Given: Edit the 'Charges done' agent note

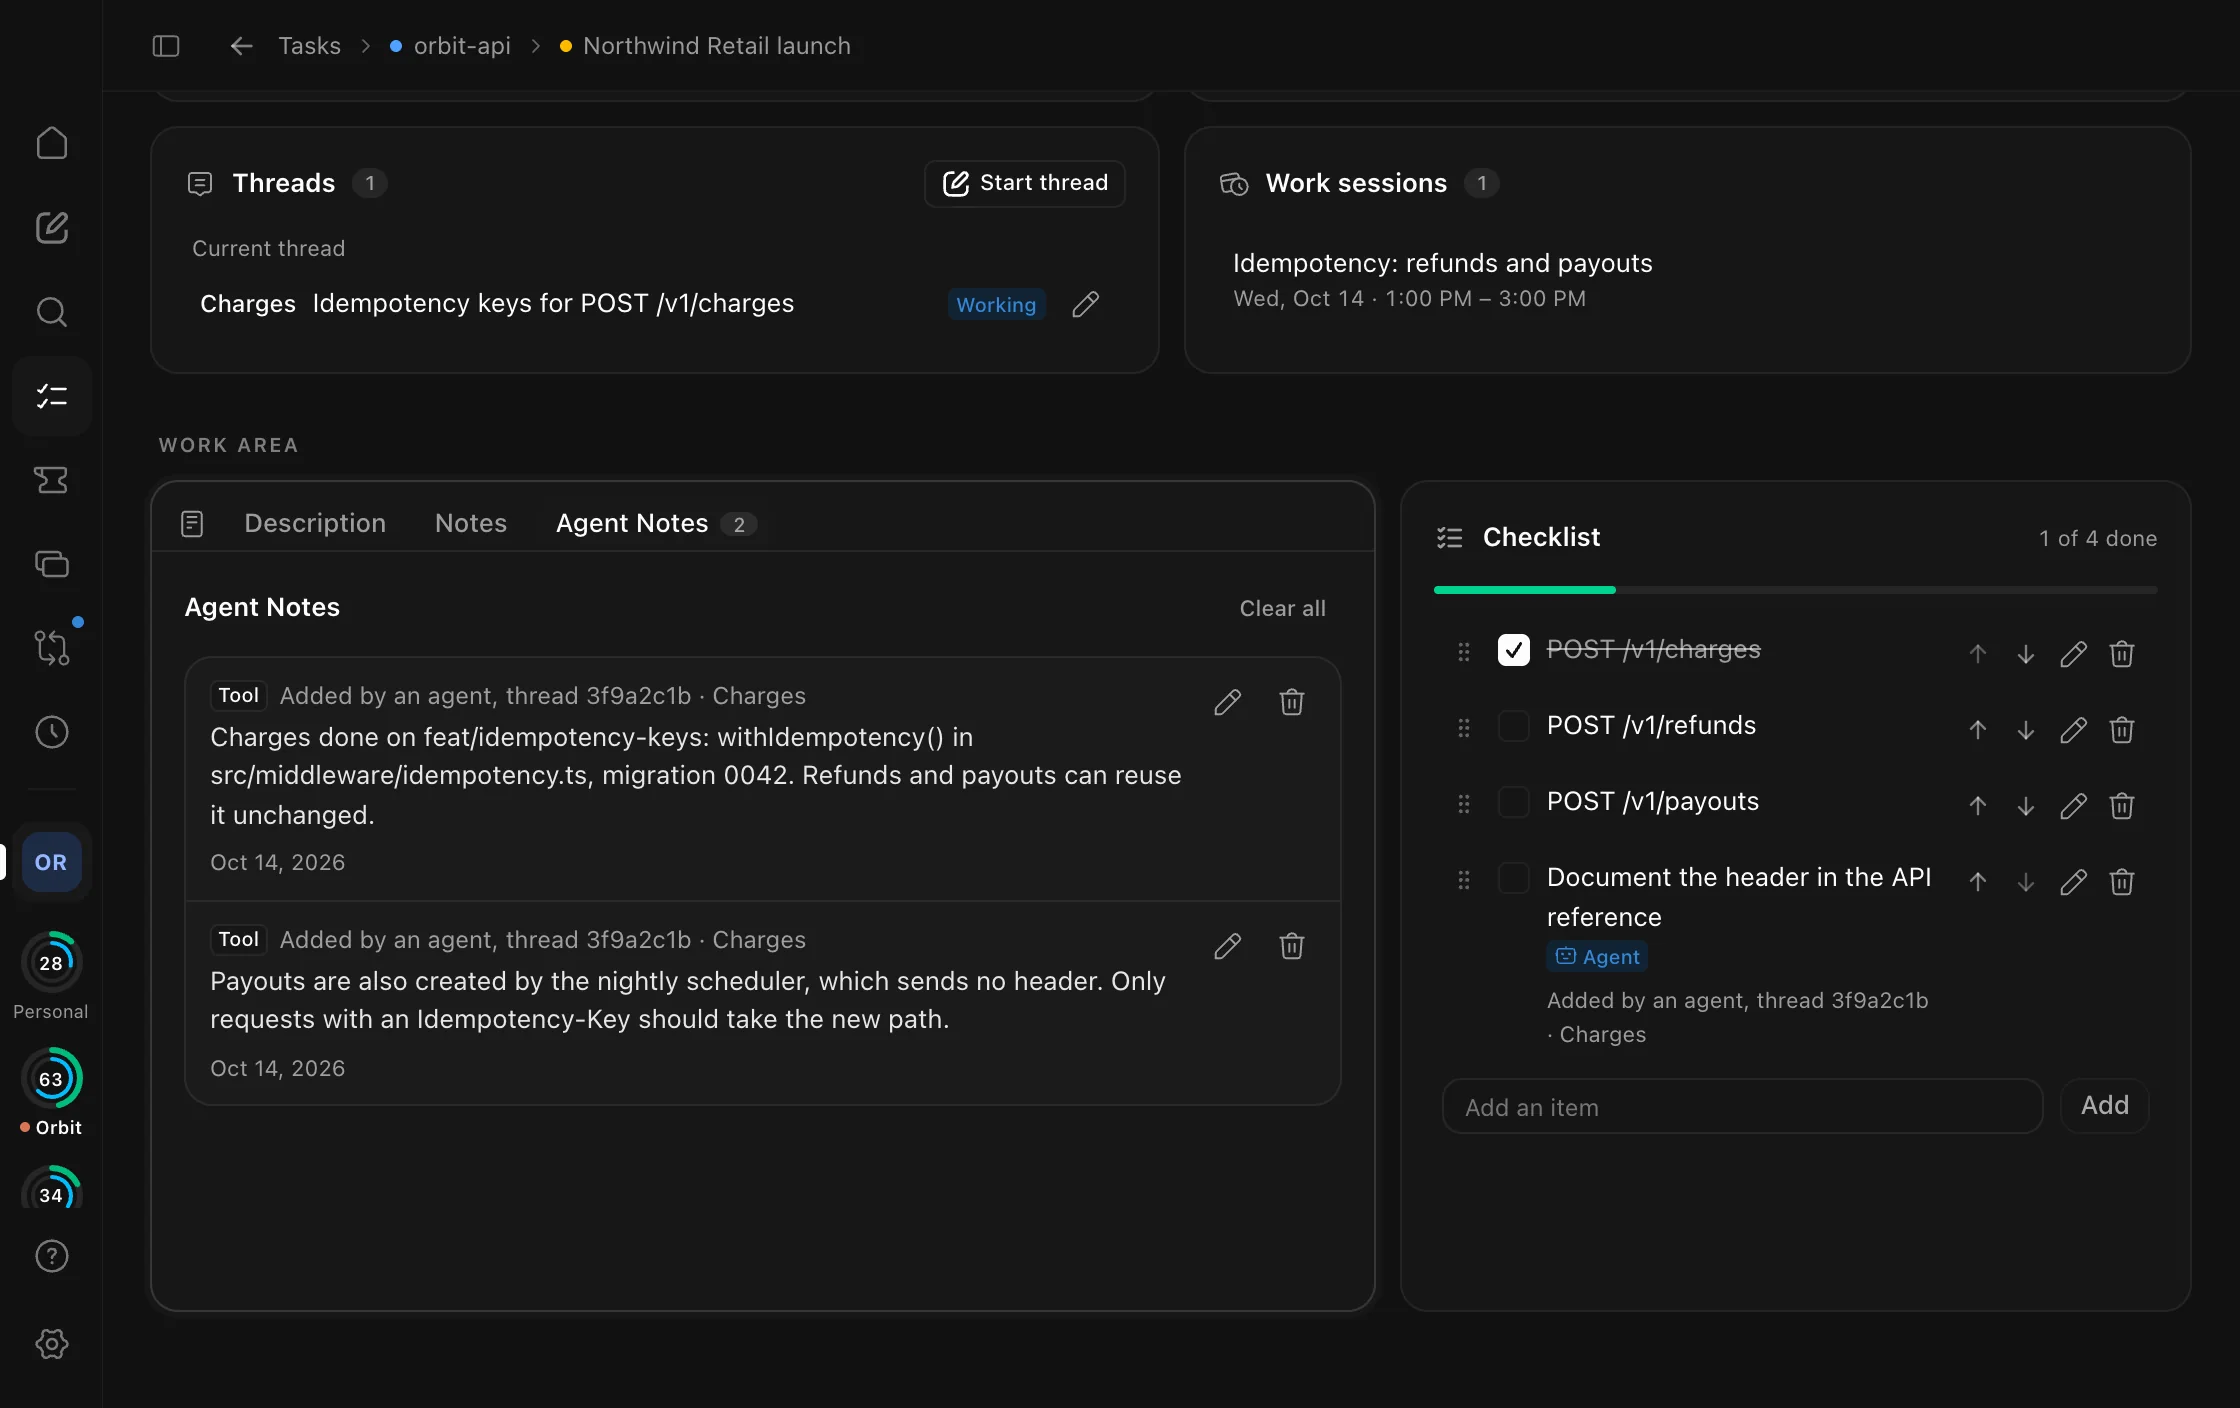Looking at the screenshot, I should pos(1228,702).
